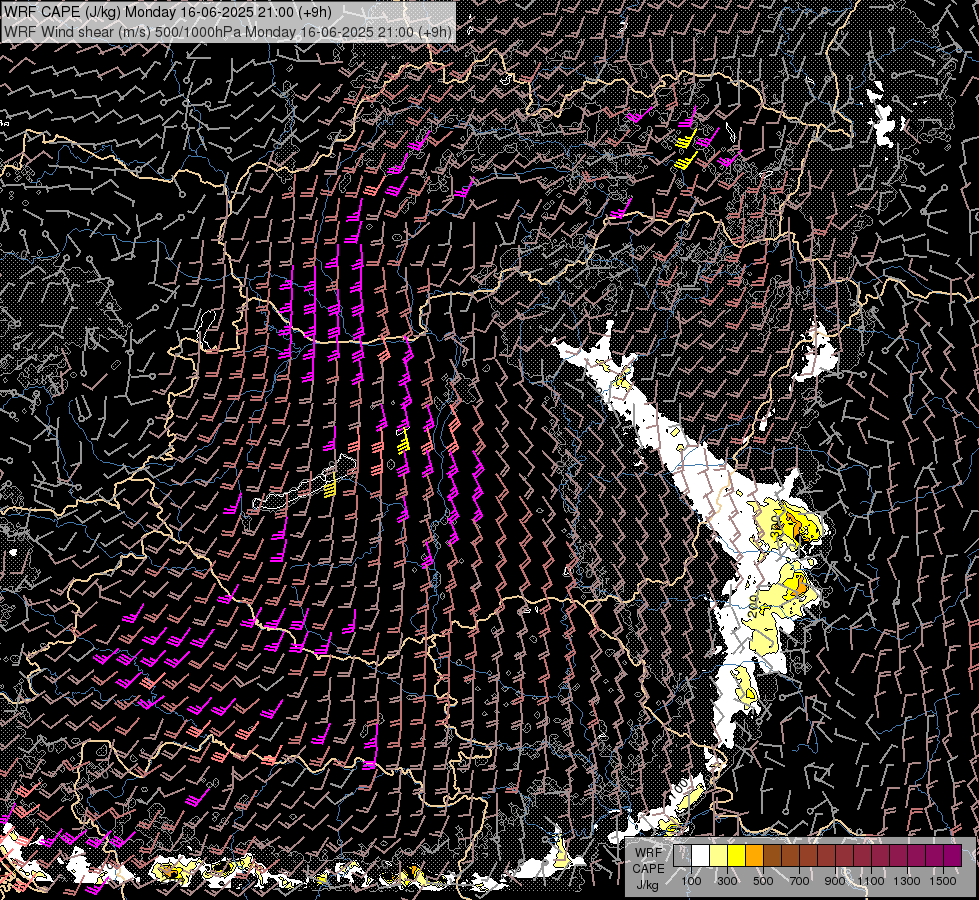979x900 pixels.
Task: Click the legend label 300
Action: 727,881
